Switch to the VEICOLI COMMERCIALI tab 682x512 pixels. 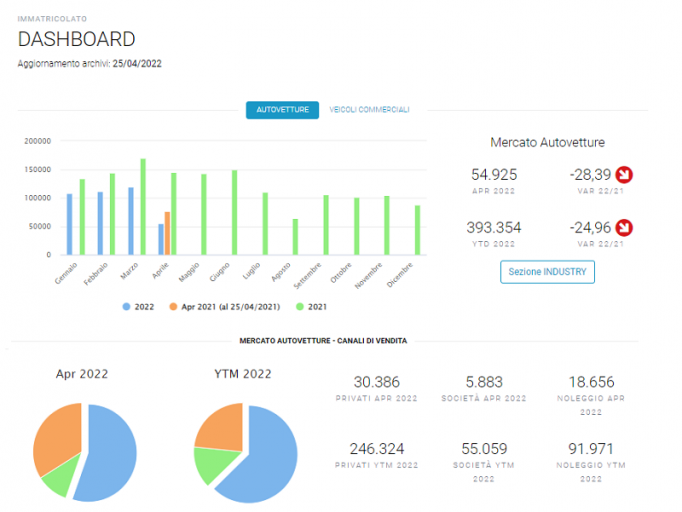click(x=369, y=110)
